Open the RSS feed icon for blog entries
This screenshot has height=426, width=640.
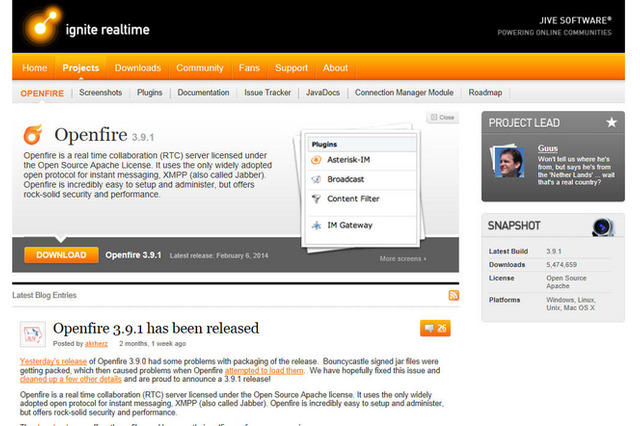[454, 295]
